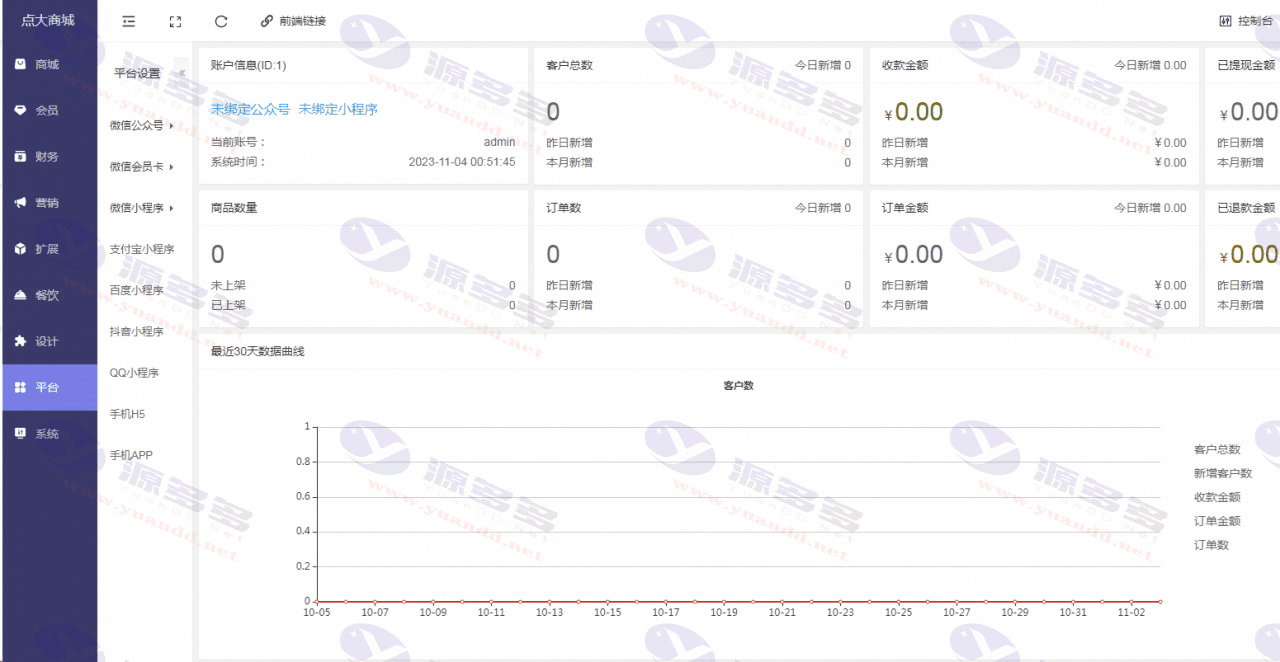The image size is (1280, 662).
Task: Toggle the 客户总数 chart legend
Action: (1217, 449)
